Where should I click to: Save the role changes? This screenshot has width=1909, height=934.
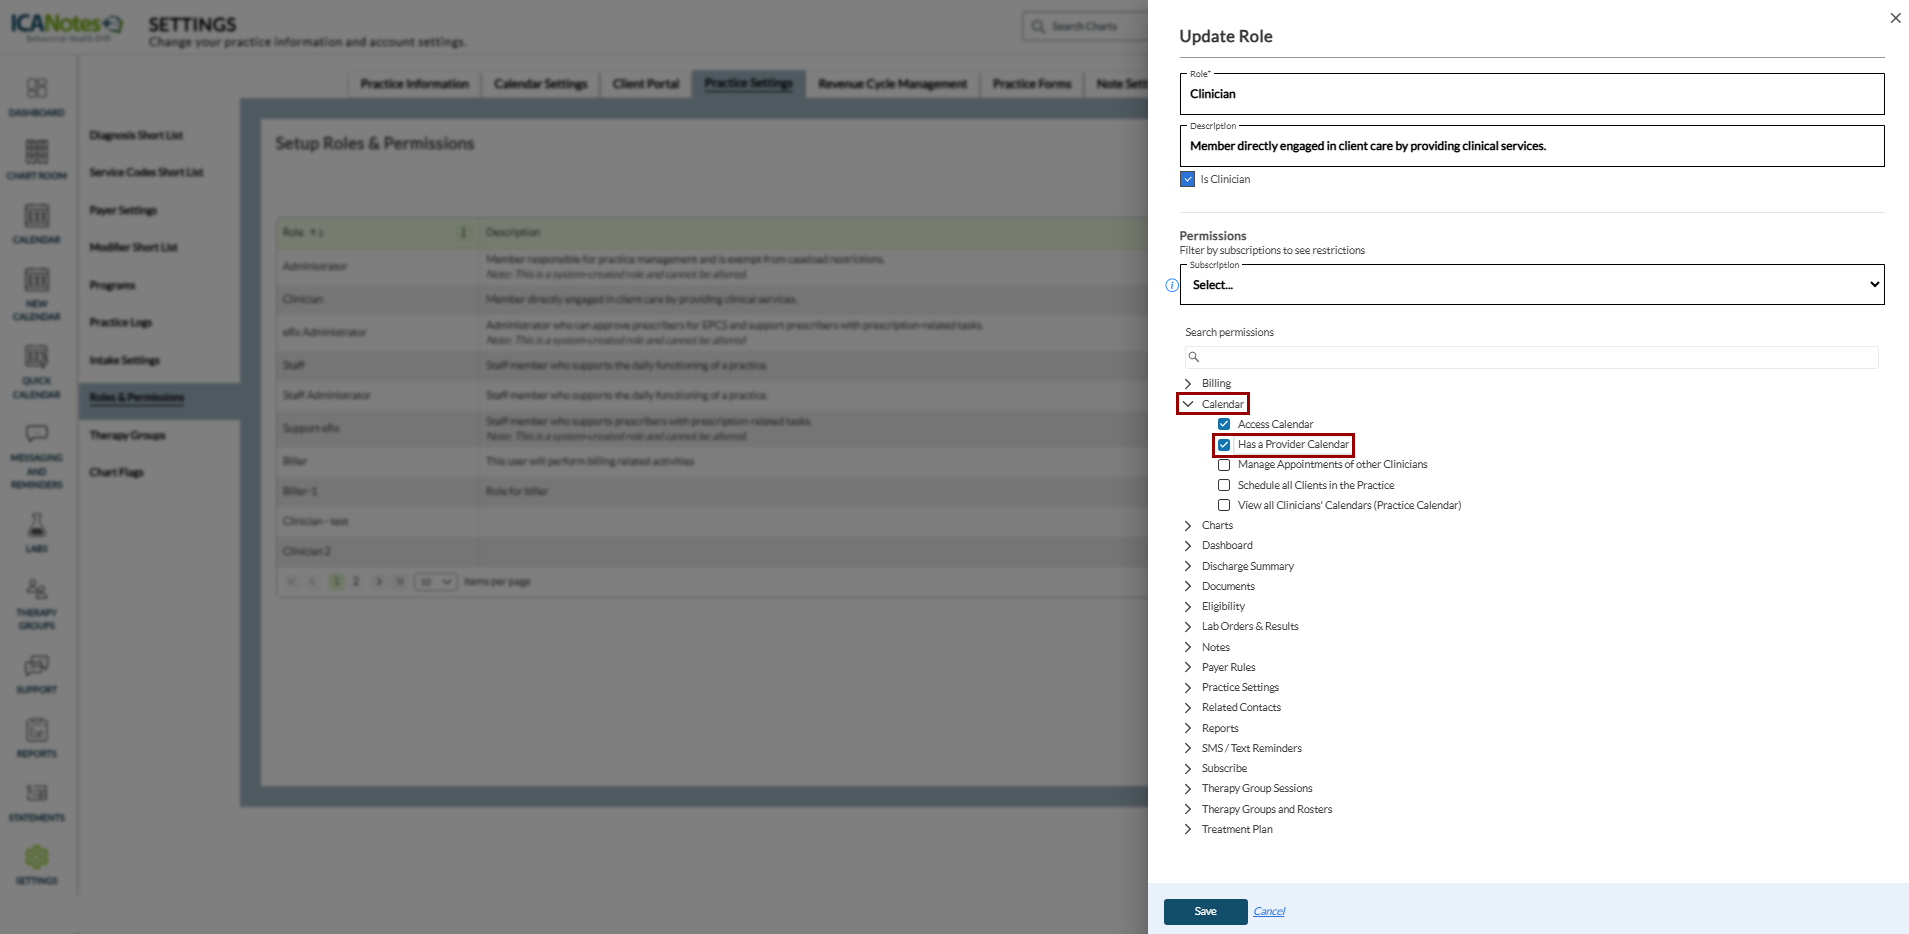(1205, 911)
